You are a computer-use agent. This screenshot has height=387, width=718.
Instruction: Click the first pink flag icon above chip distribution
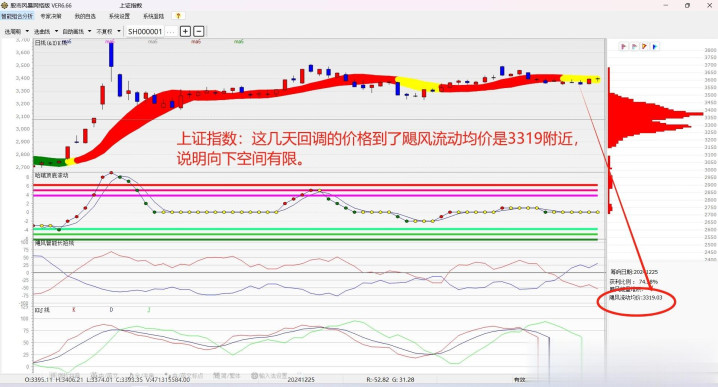click(623, 46)
